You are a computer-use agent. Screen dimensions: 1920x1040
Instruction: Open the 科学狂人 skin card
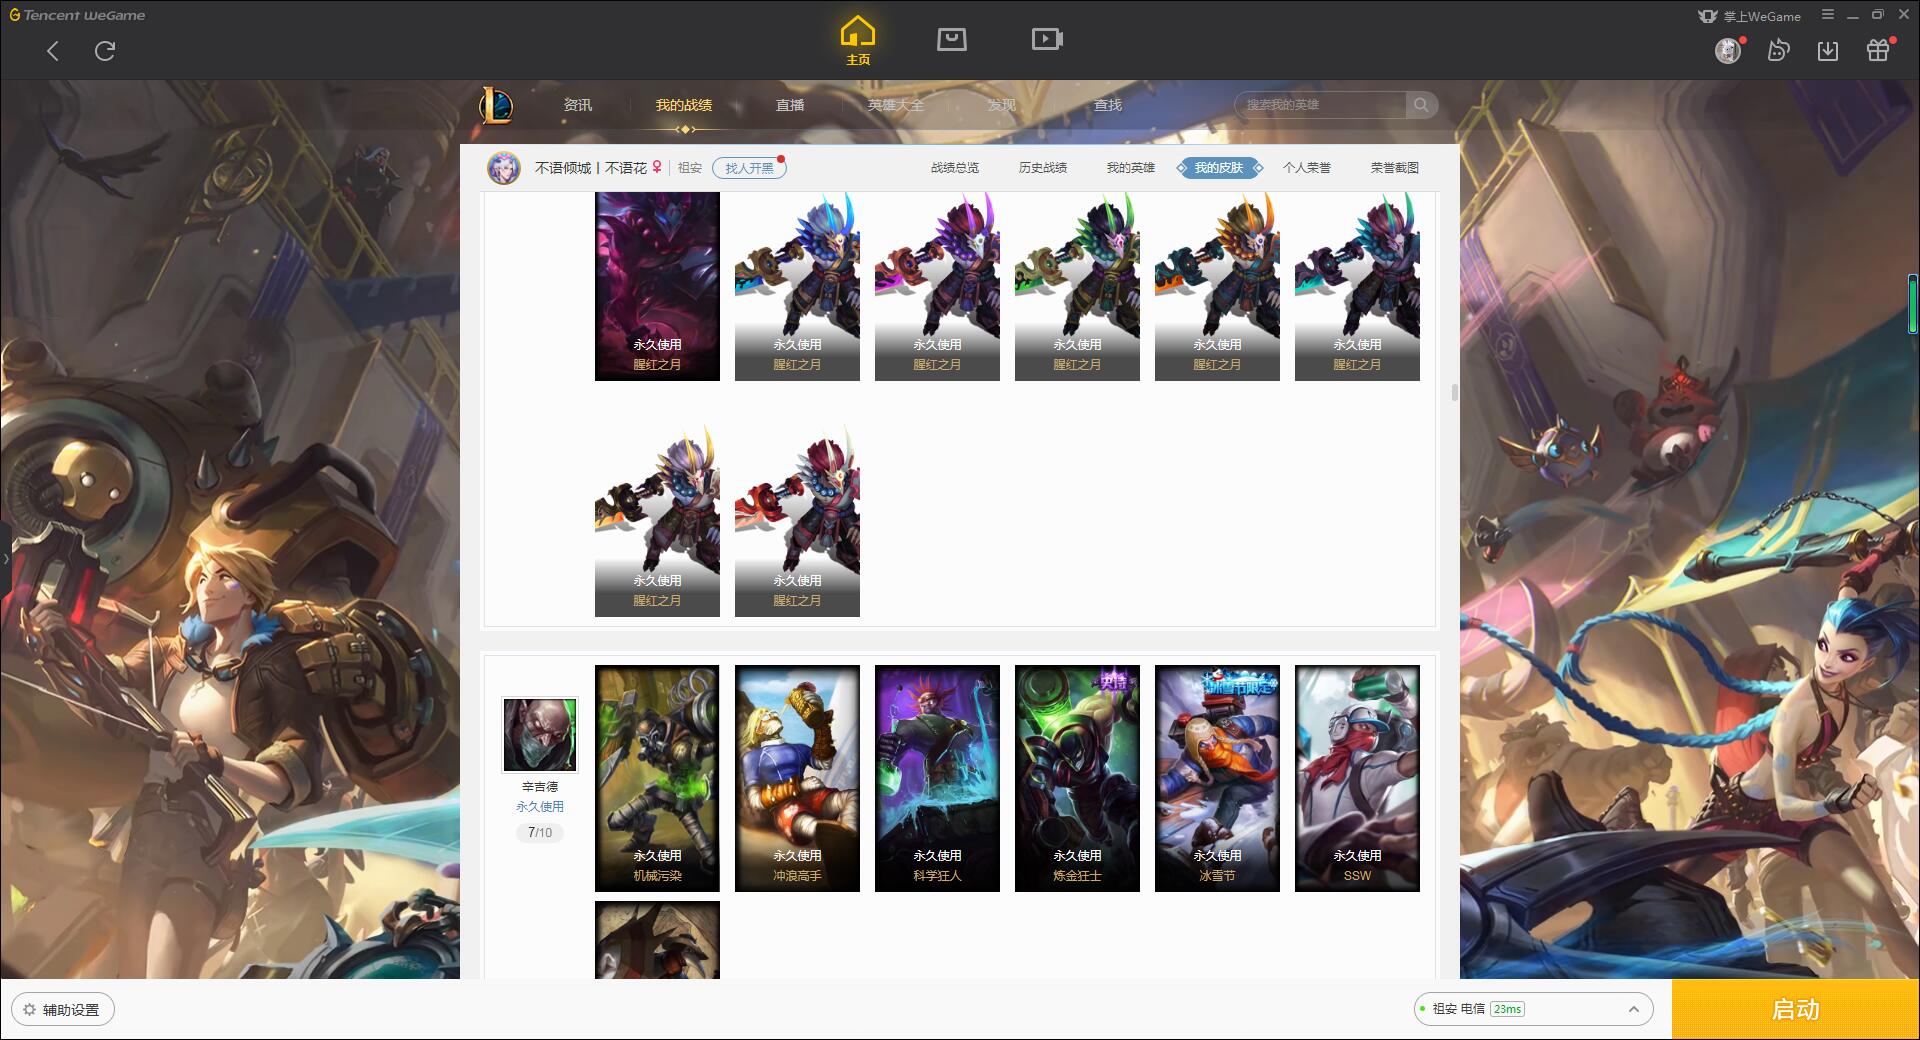(x=937, y=778)
